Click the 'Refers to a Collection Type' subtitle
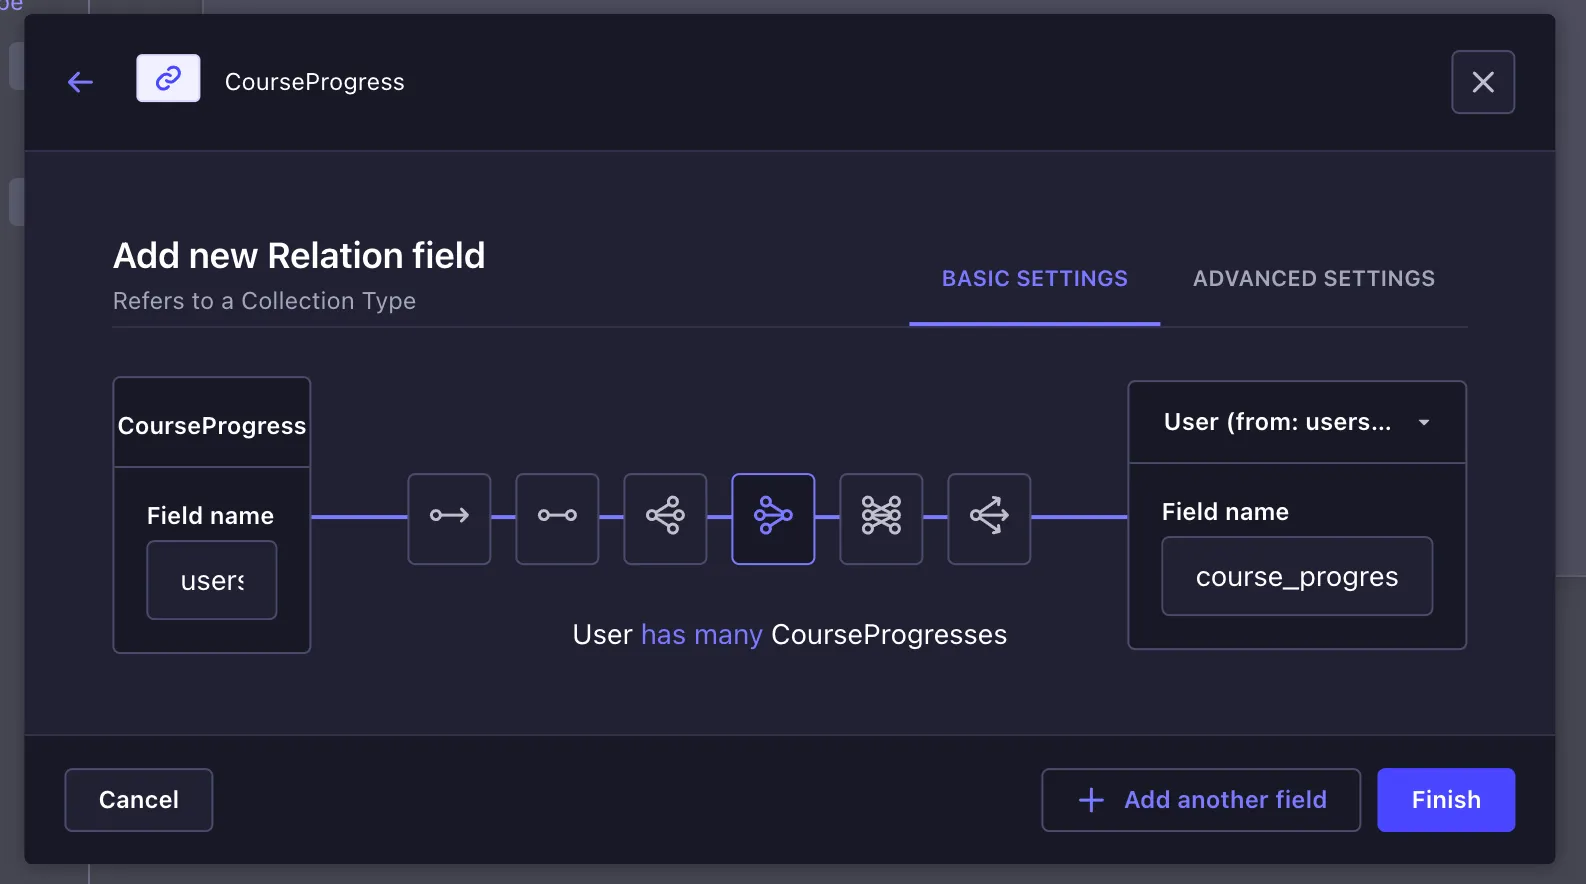The width and height of the screenshot is (1586, 884). (264, 301)
